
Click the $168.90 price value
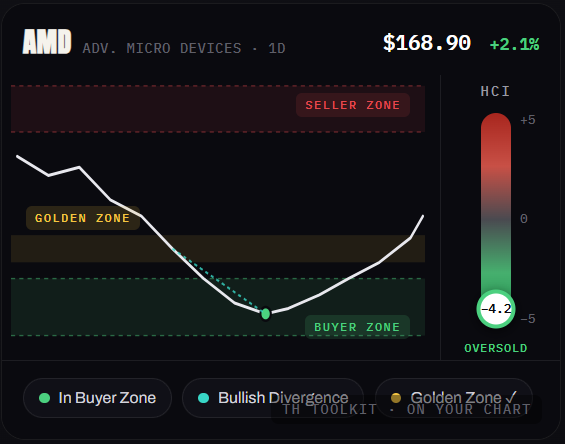pyautogui.click(x=427, y=43)
